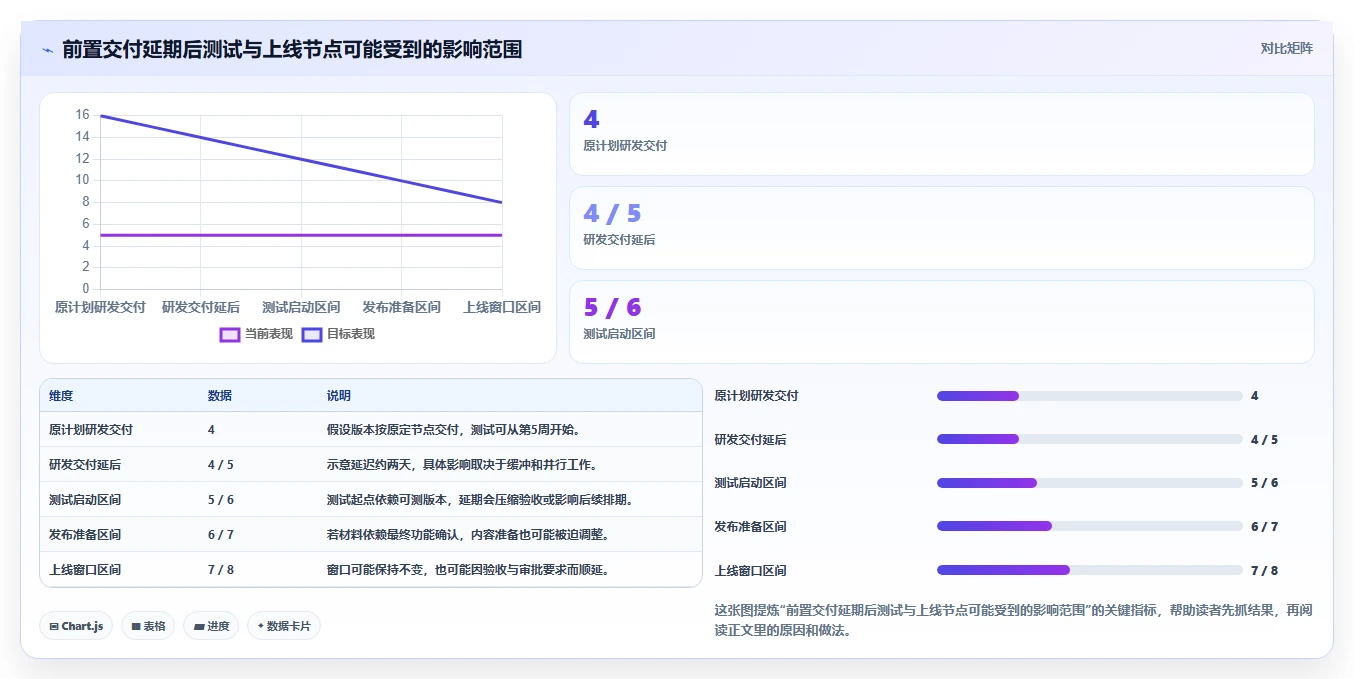This screenshot has width=1354, height=679.
Task: Click chart x-axis label 发布准备区间
Action: point(401,307)
